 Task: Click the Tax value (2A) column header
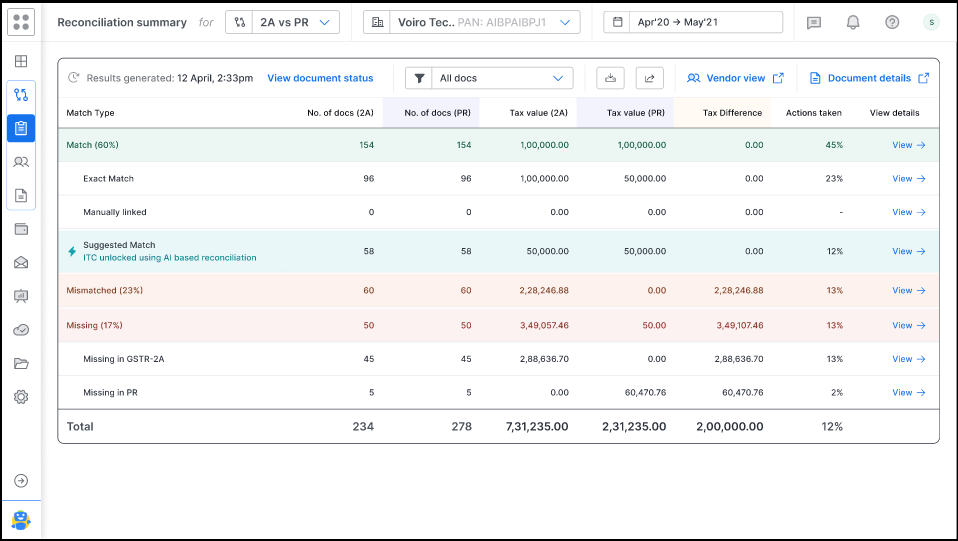[x=538, y=113]
